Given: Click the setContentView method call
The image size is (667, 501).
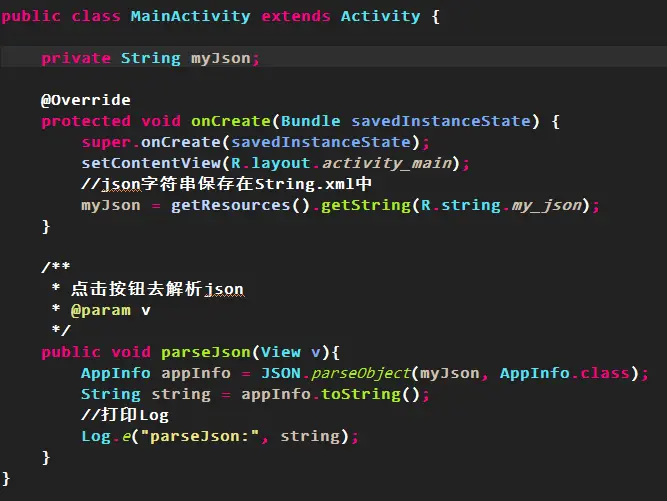Looking at the screenshot, I should click(151, 163).
